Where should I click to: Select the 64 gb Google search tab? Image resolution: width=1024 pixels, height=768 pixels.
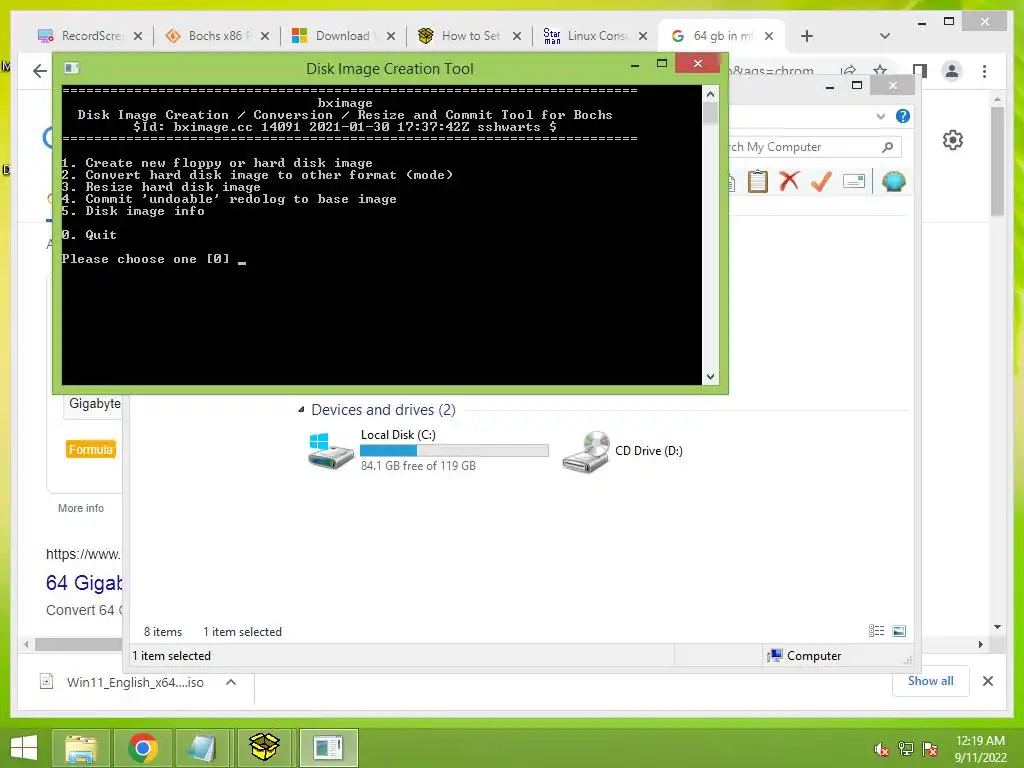click(722, 36)
